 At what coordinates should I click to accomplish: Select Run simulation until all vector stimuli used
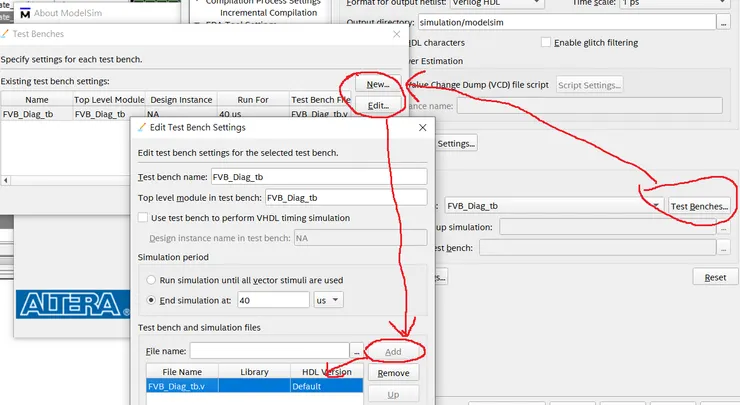[x=151, y=280]
